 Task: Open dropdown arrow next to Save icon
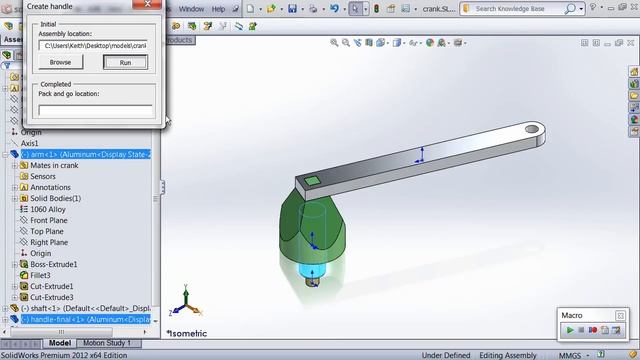tap(302, 9)
